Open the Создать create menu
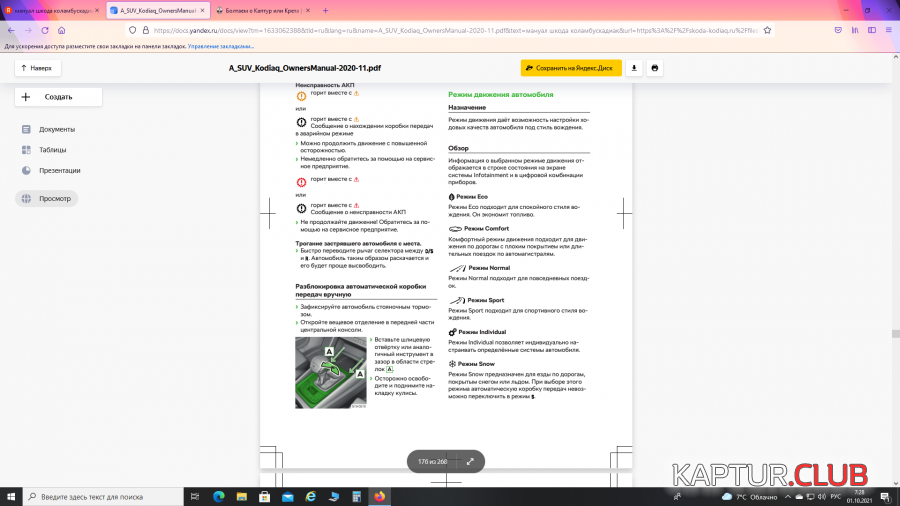900x506 pixels. pos(57,97)
